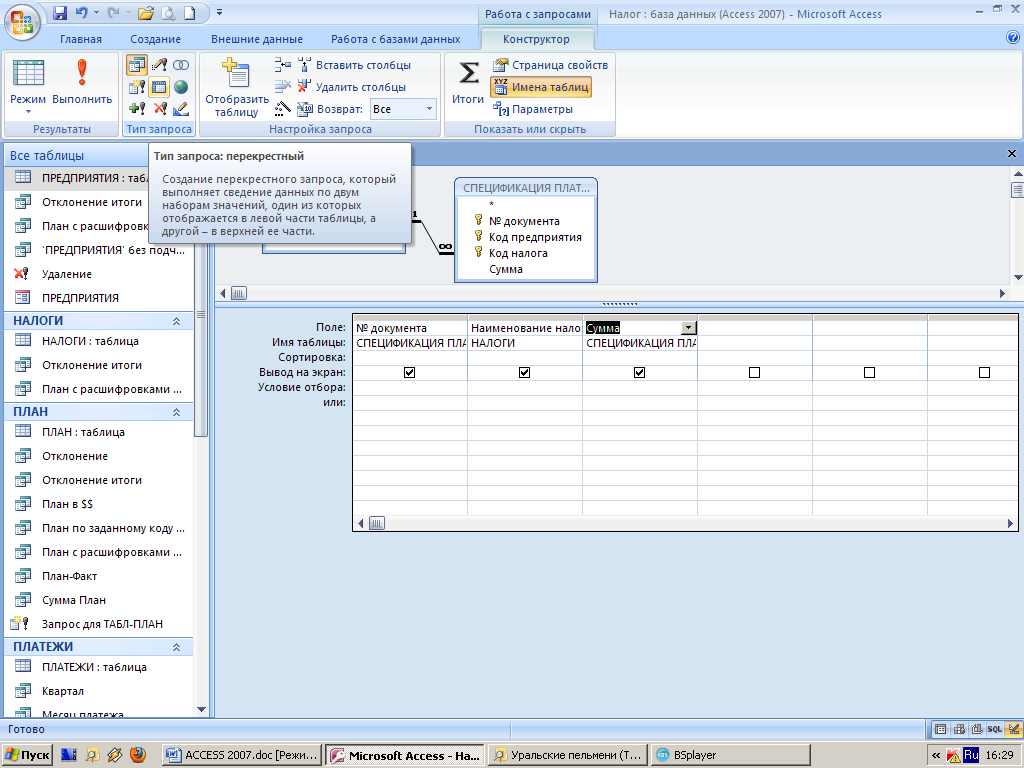Image resolution: width=1024 pixels, height=768 pixels.
Task: Click the round Office button
Action: 22,21
